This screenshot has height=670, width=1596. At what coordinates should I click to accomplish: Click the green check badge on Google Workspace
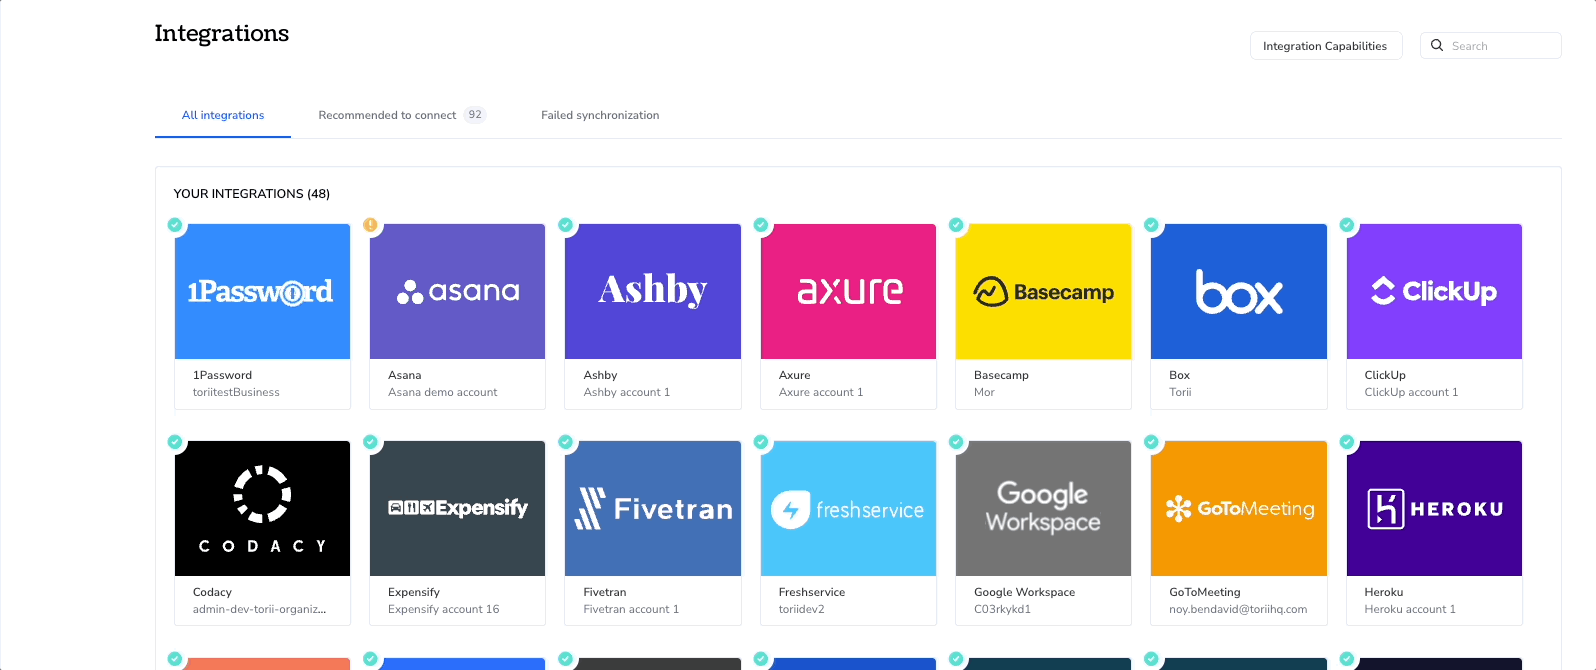click(x=956, y=442)
